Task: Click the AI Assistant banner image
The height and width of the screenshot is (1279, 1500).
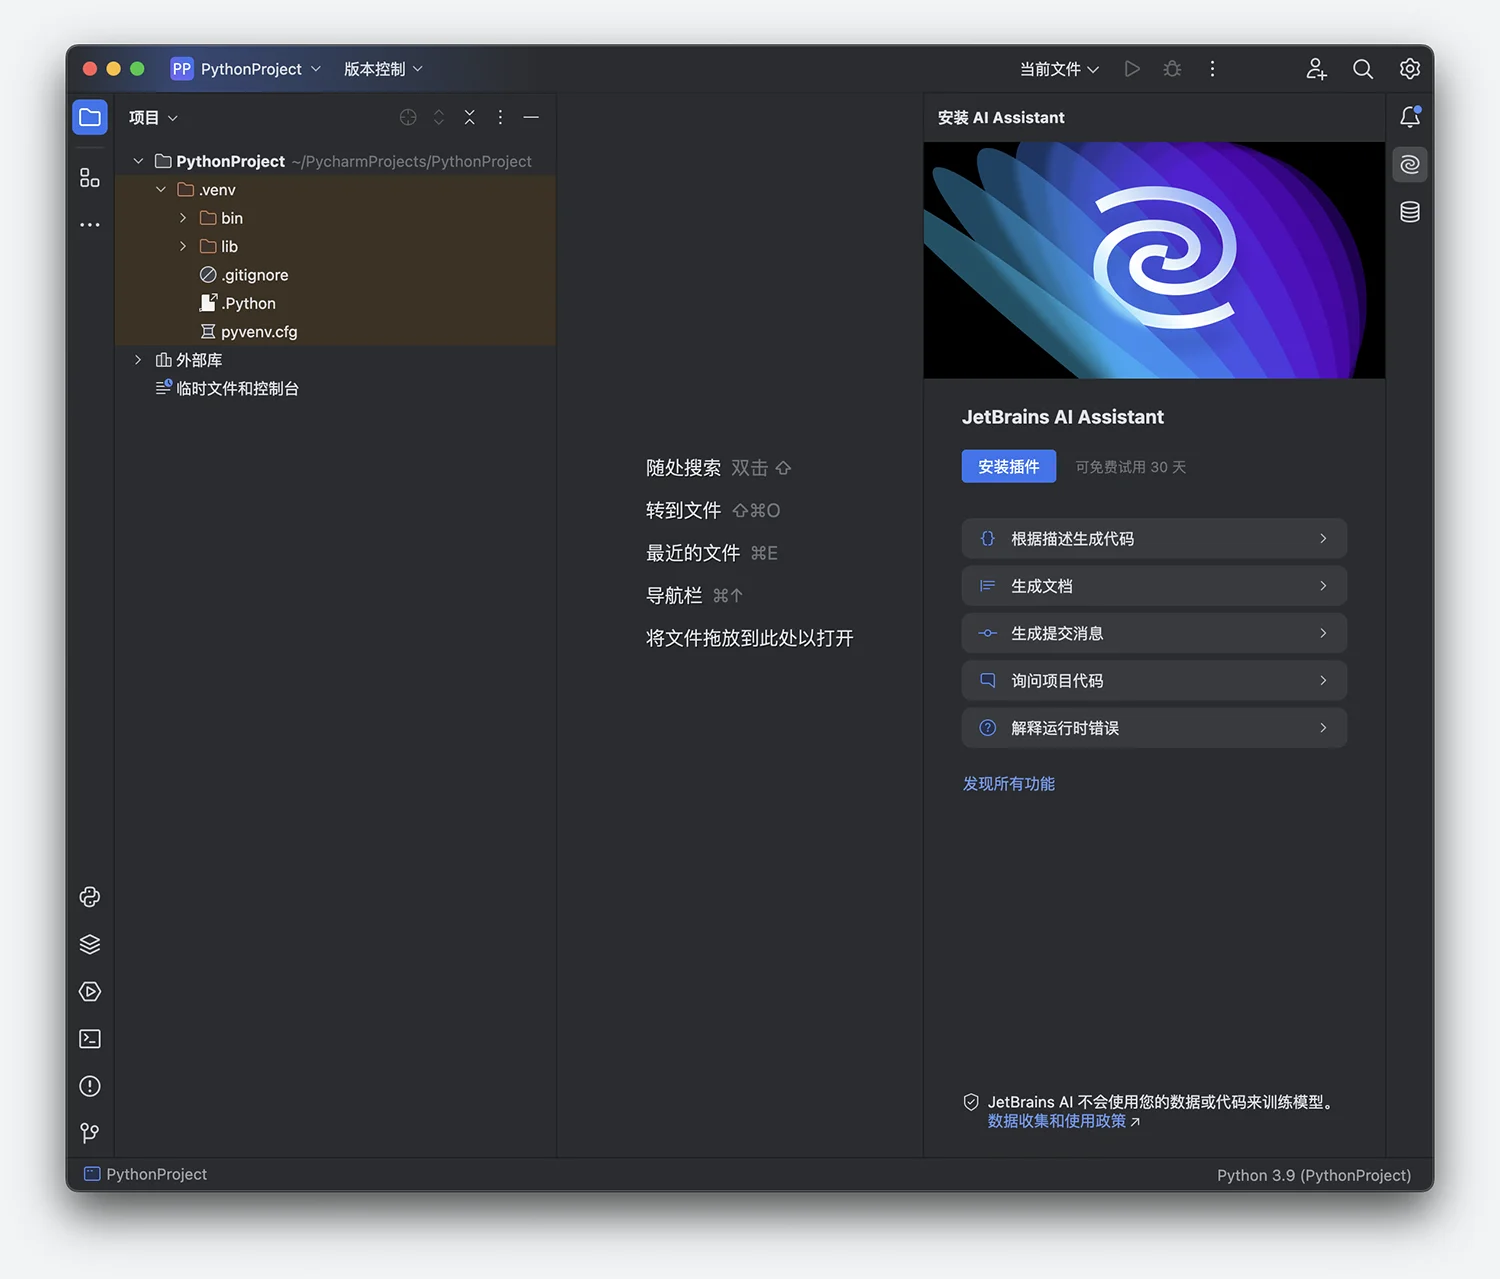Action: click(1154, 260)
